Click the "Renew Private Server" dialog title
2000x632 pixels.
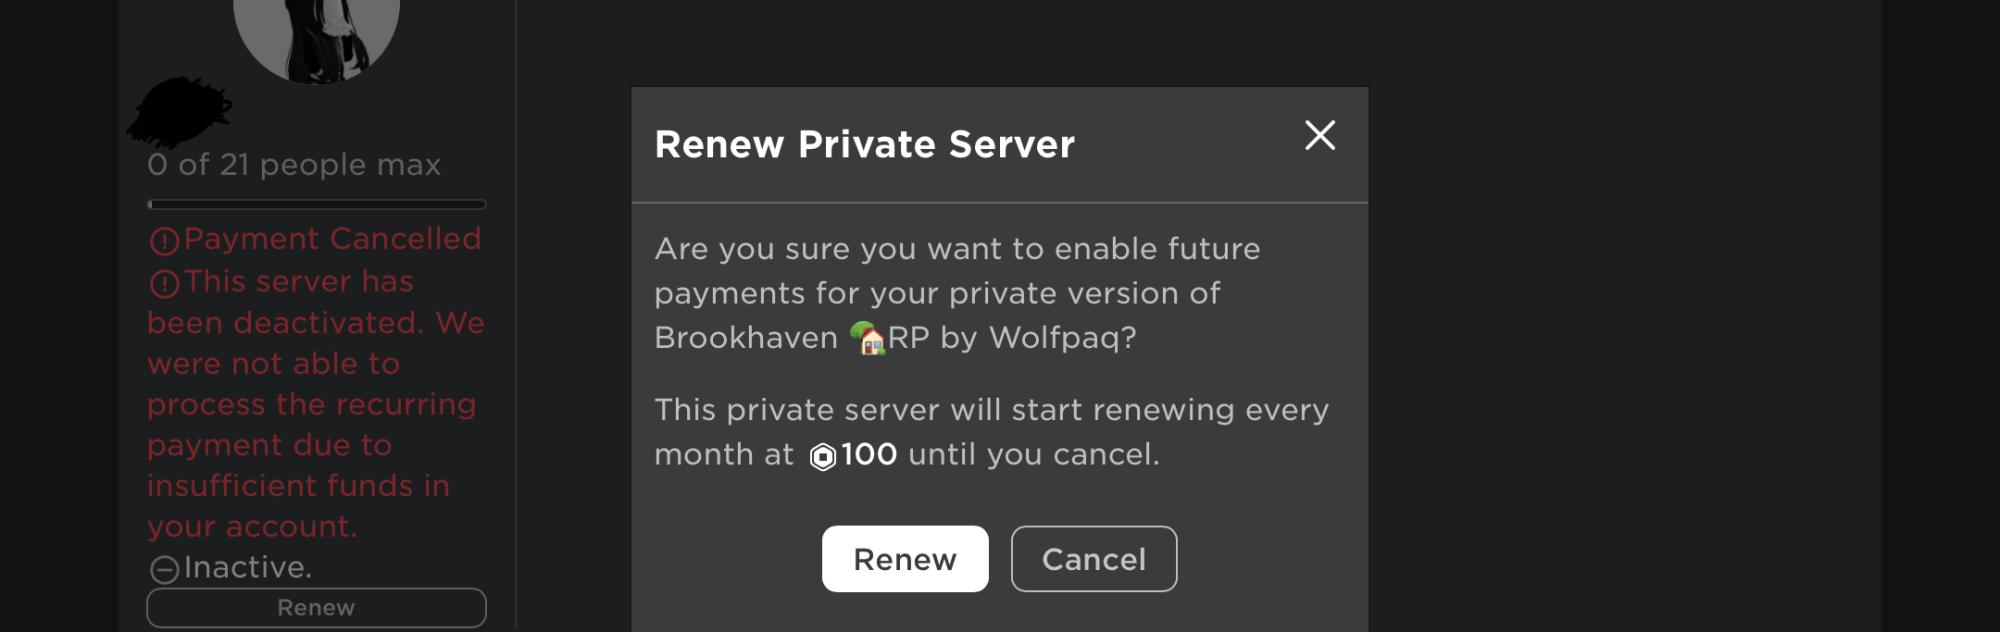coord(864,145)
